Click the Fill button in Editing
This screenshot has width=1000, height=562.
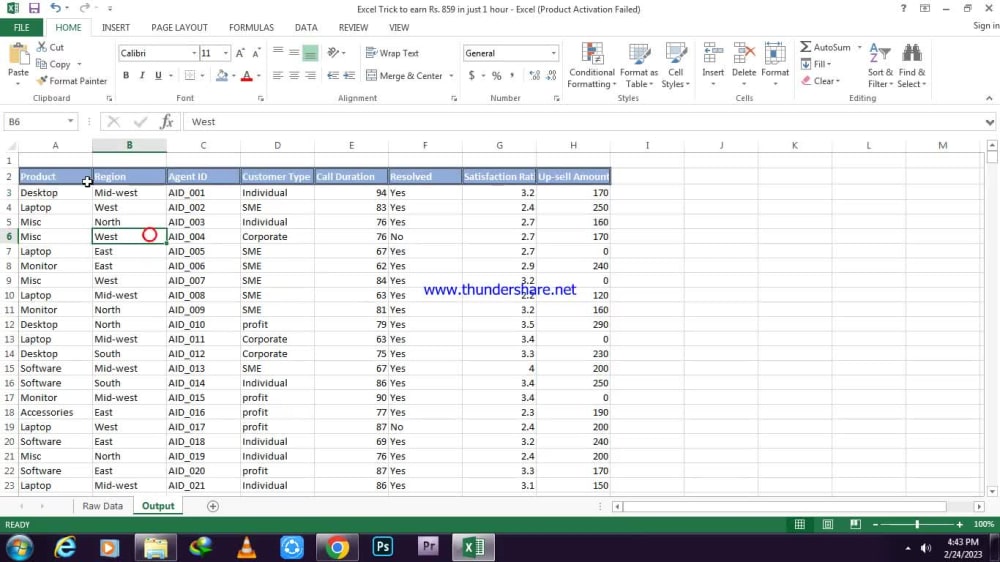click(x=816, y=64)
